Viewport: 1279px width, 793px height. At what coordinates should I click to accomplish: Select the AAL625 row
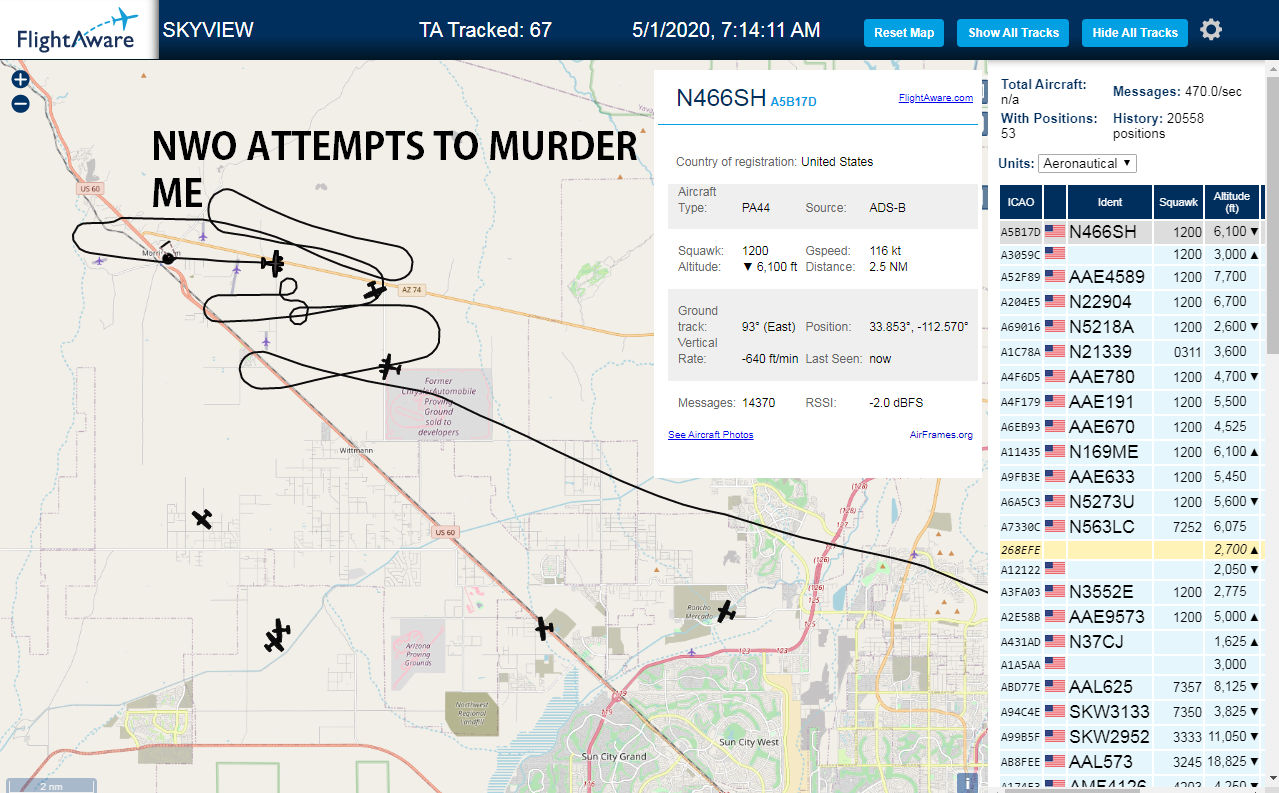1131,687
